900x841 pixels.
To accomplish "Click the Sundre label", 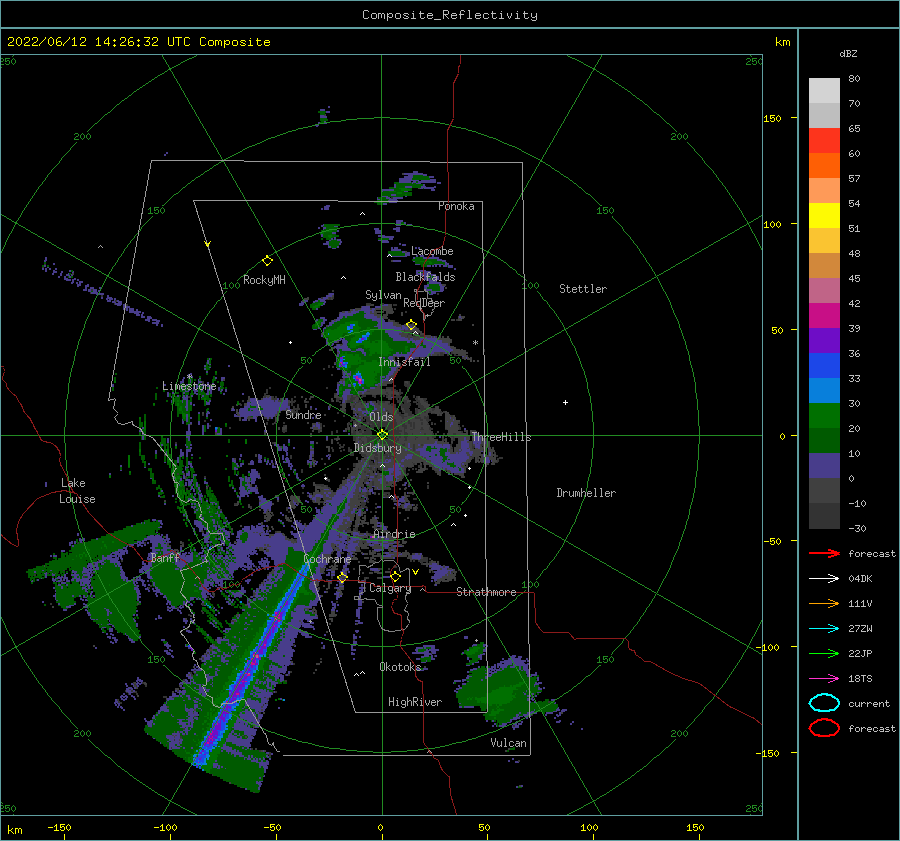I will pos(304,415).
